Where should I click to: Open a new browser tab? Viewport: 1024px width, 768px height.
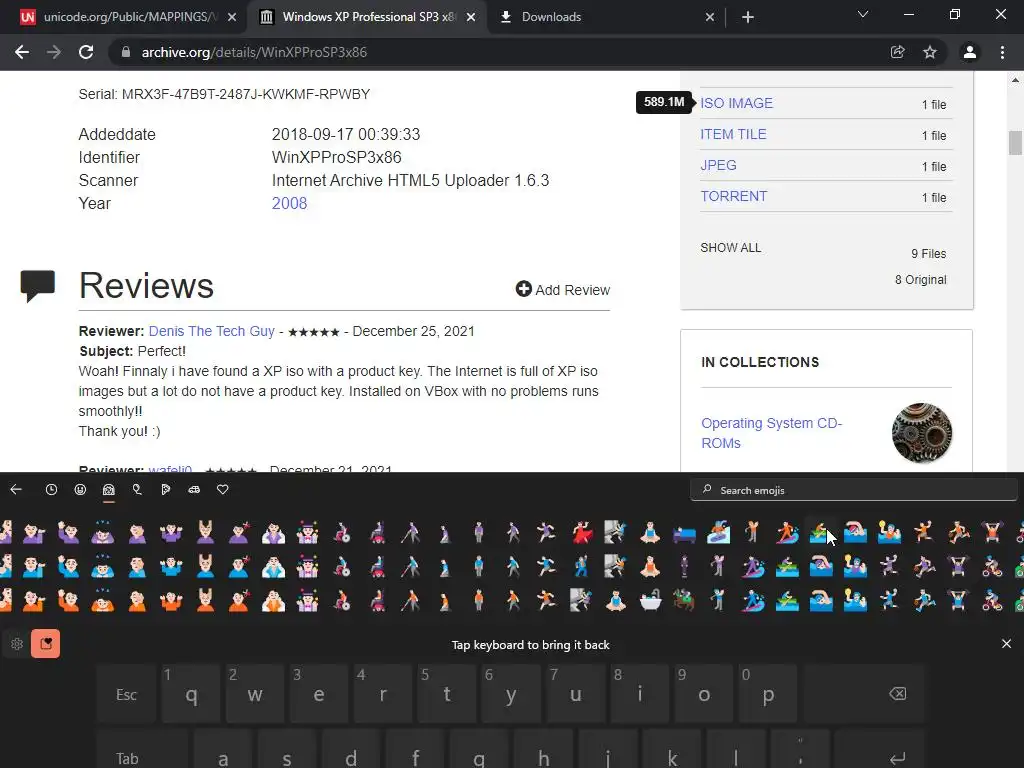(748, 17)
